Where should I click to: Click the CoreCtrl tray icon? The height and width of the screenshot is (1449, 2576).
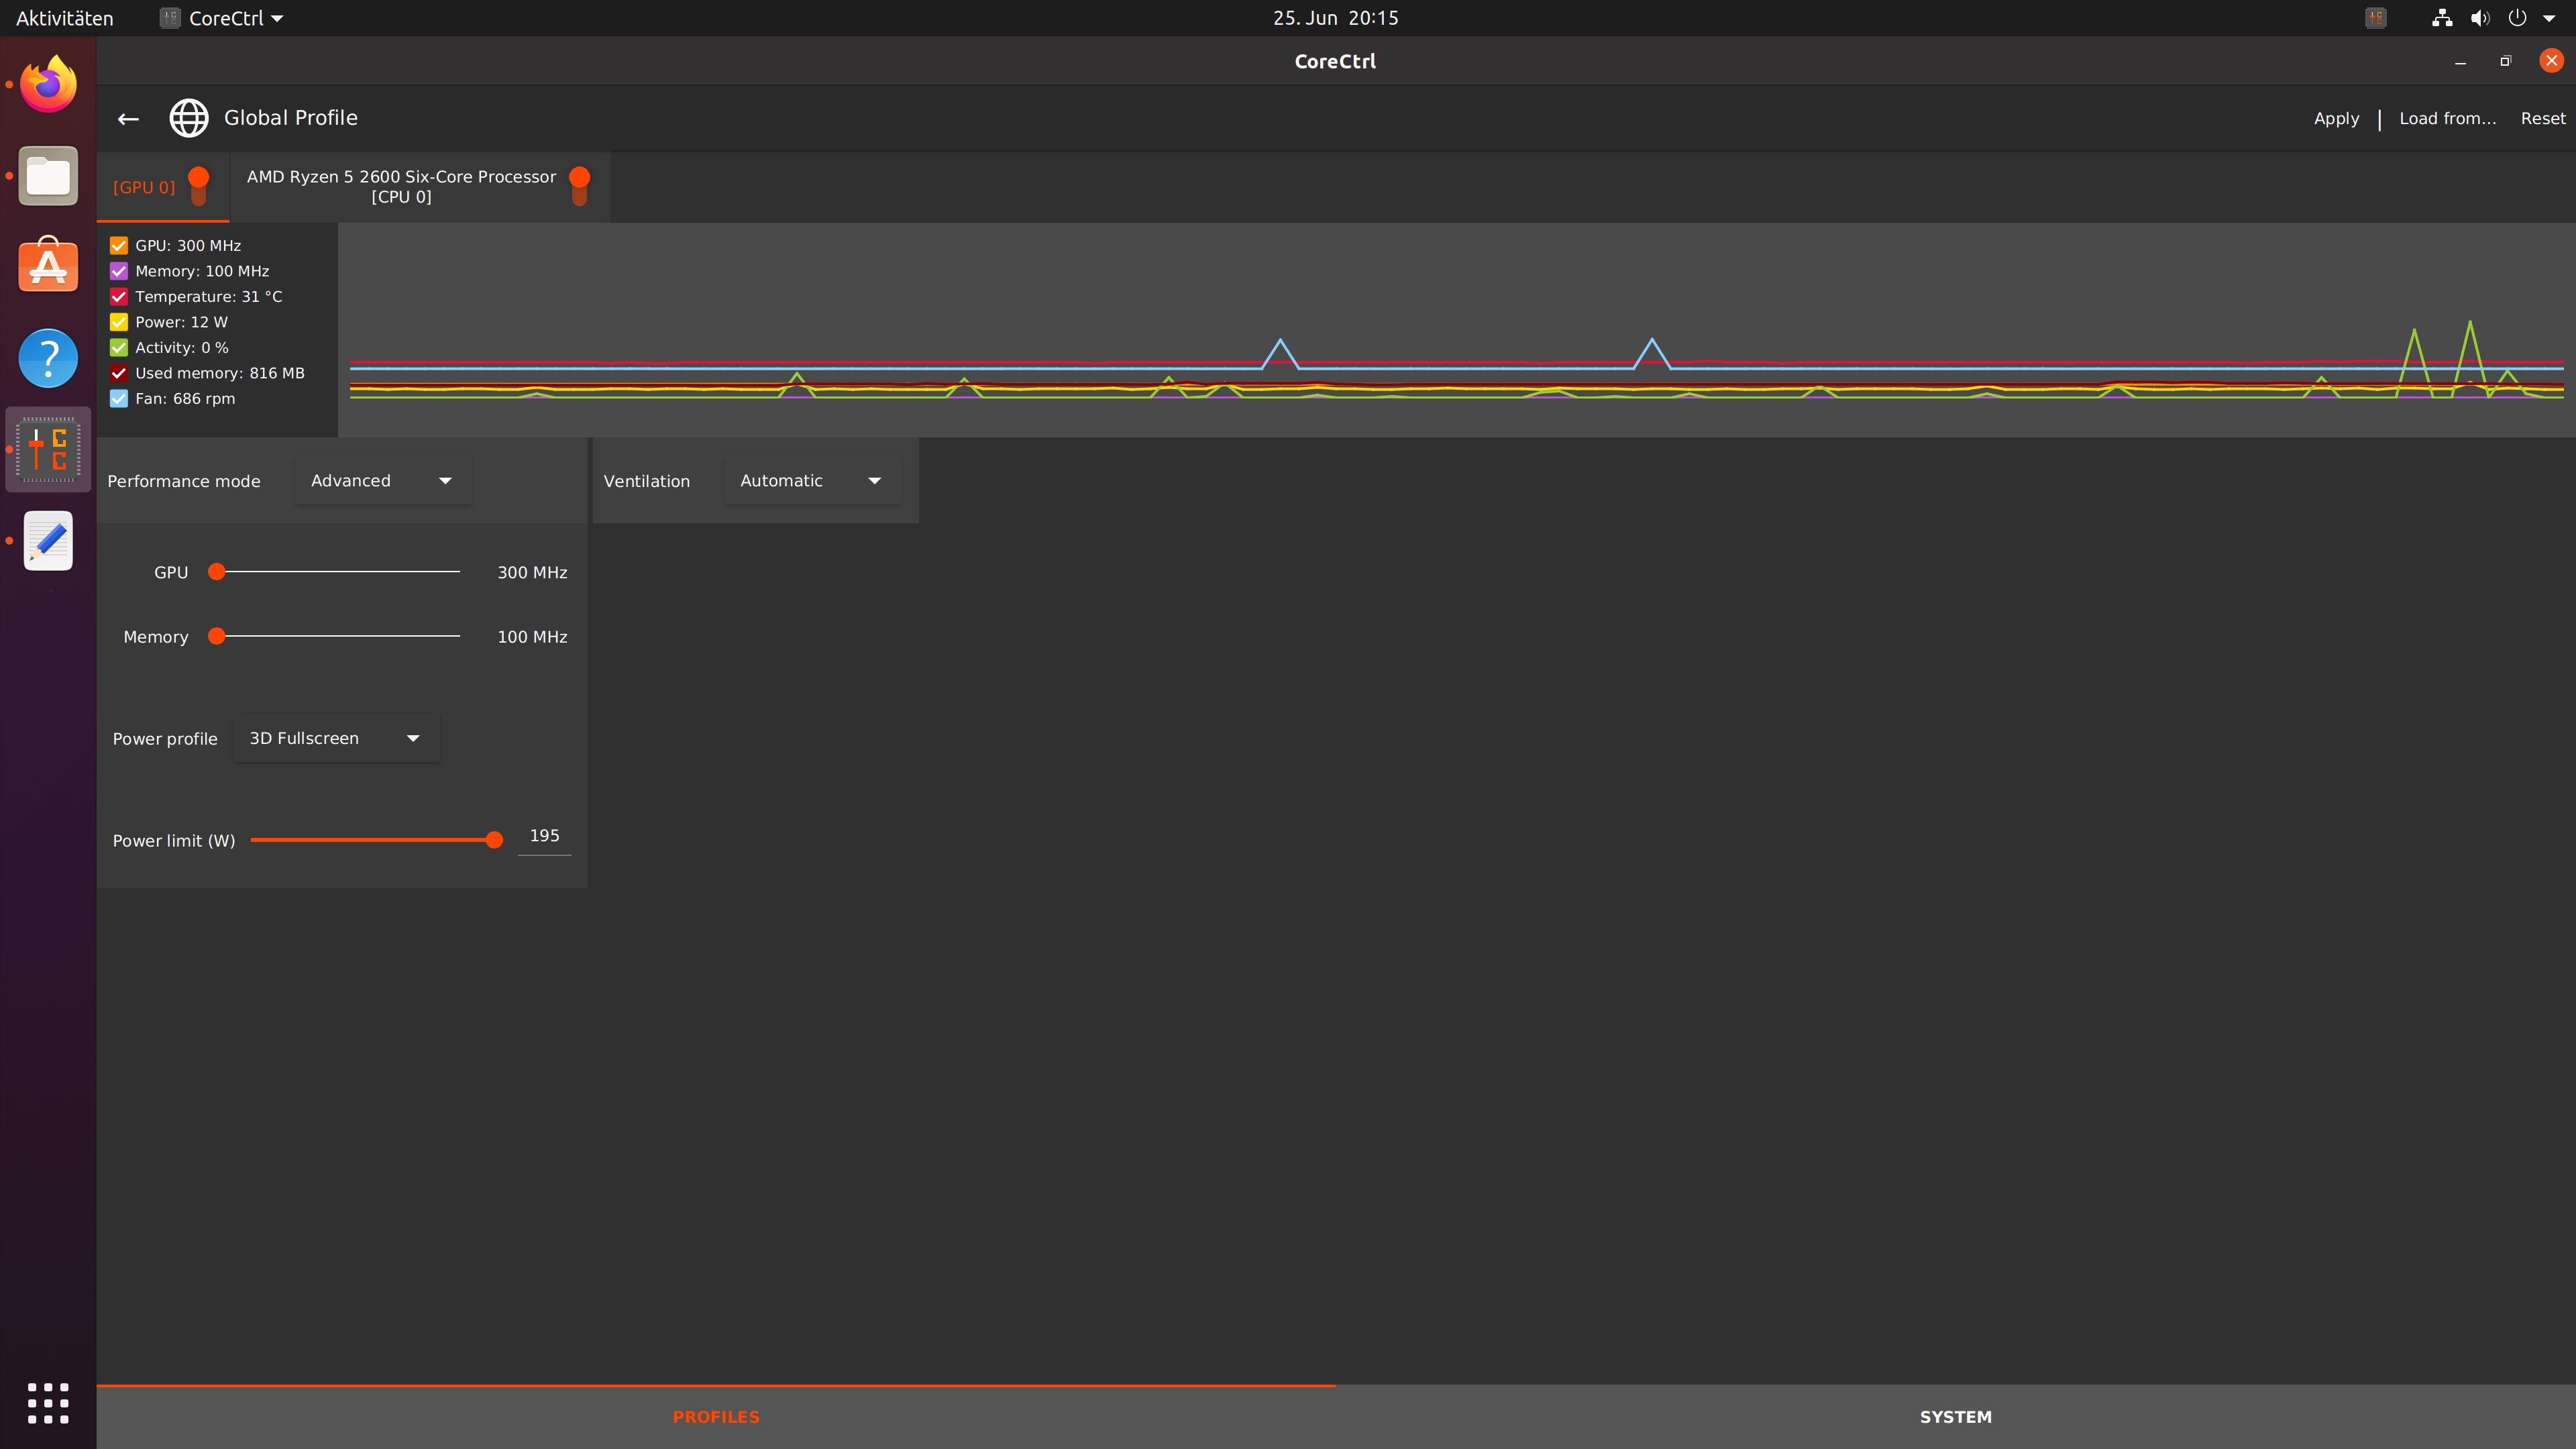[2375, 18]
